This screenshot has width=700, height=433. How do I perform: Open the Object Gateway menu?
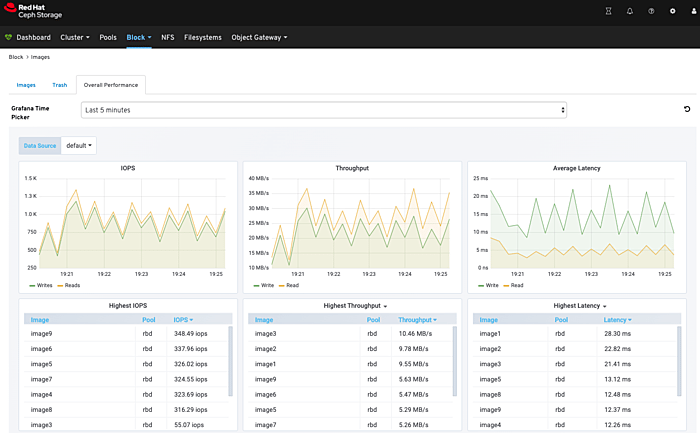259,38
